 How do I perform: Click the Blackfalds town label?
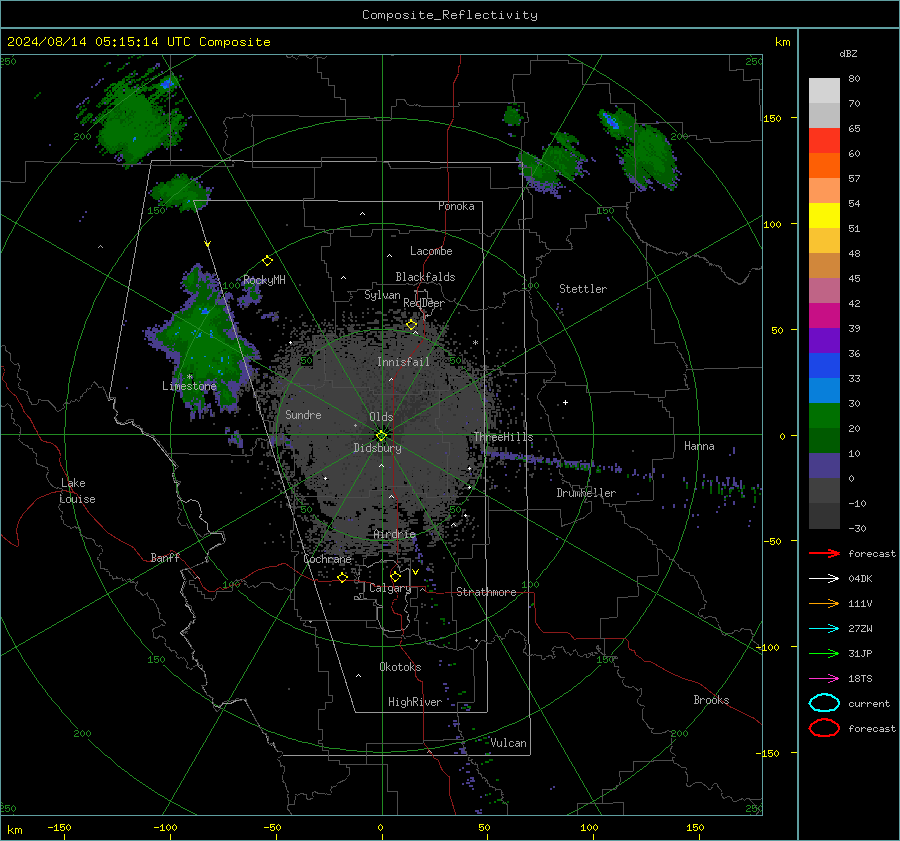(425, 277)
